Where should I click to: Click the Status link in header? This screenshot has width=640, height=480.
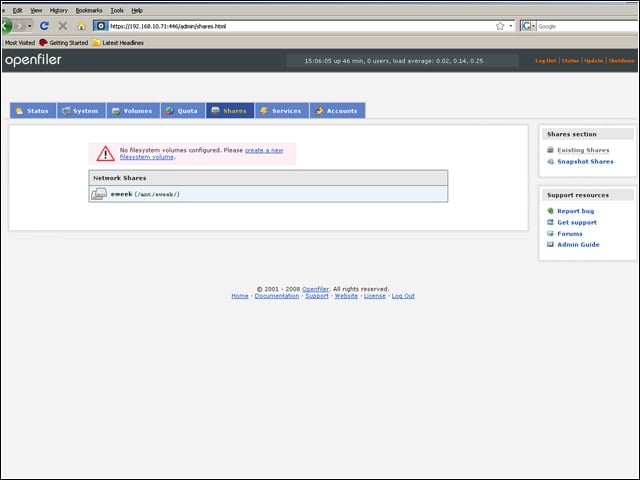click(x=570, y=61)
